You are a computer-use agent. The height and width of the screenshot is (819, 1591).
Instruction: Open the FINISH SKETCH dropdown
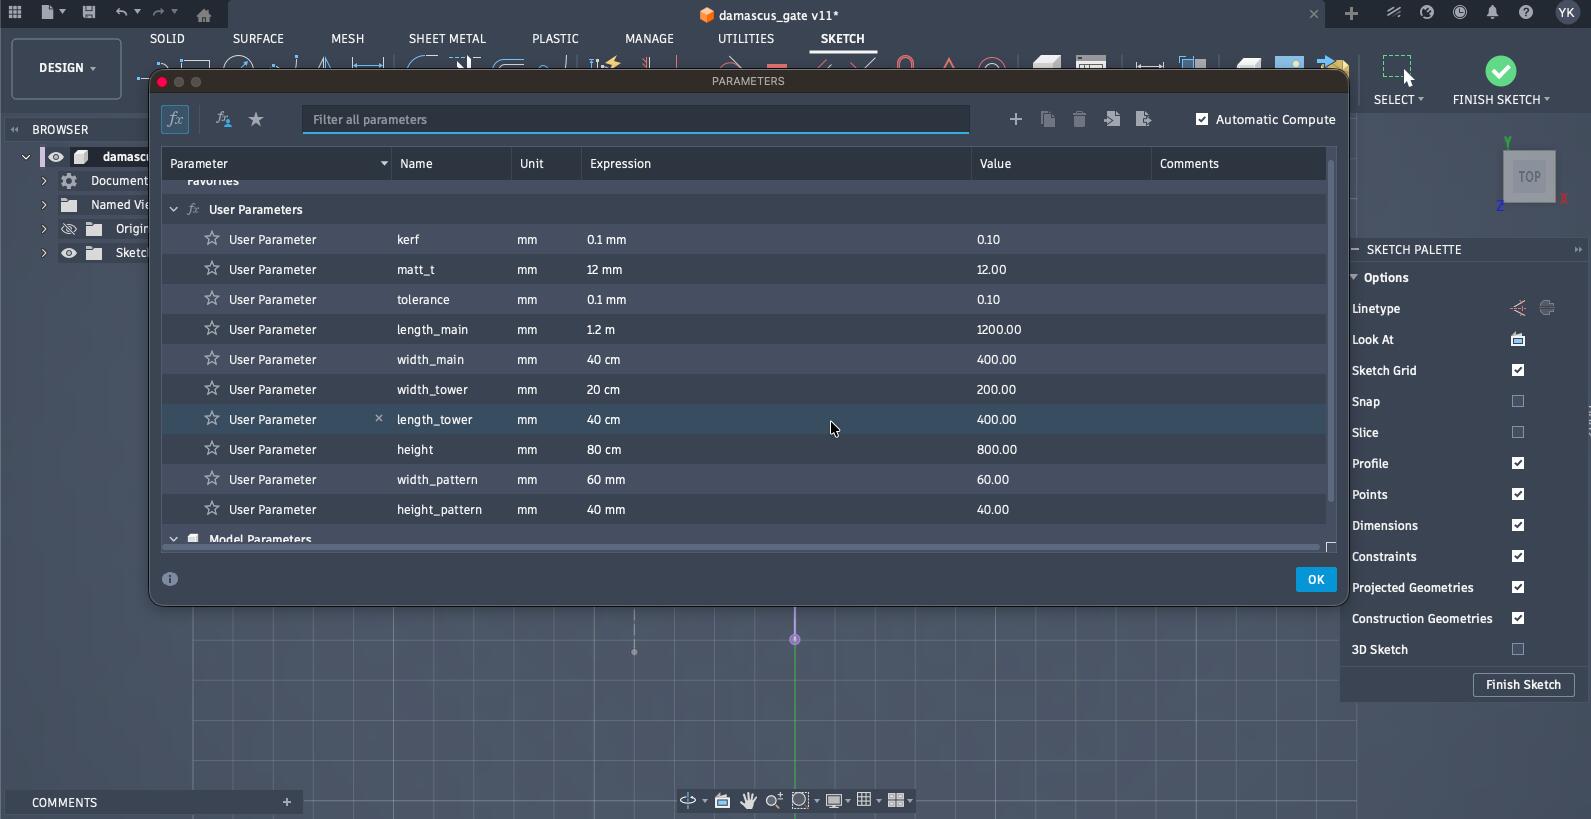pos(1501,99)
